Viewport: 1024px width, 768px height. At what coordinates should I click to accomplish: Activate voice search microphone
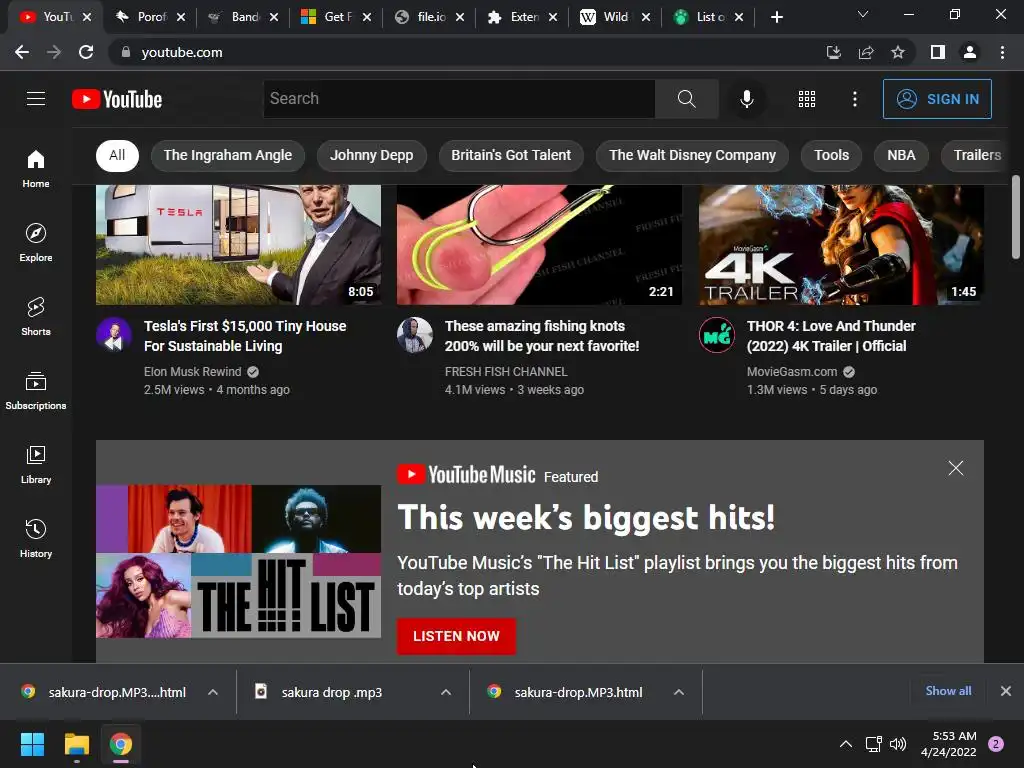click(x=746, y=99)
